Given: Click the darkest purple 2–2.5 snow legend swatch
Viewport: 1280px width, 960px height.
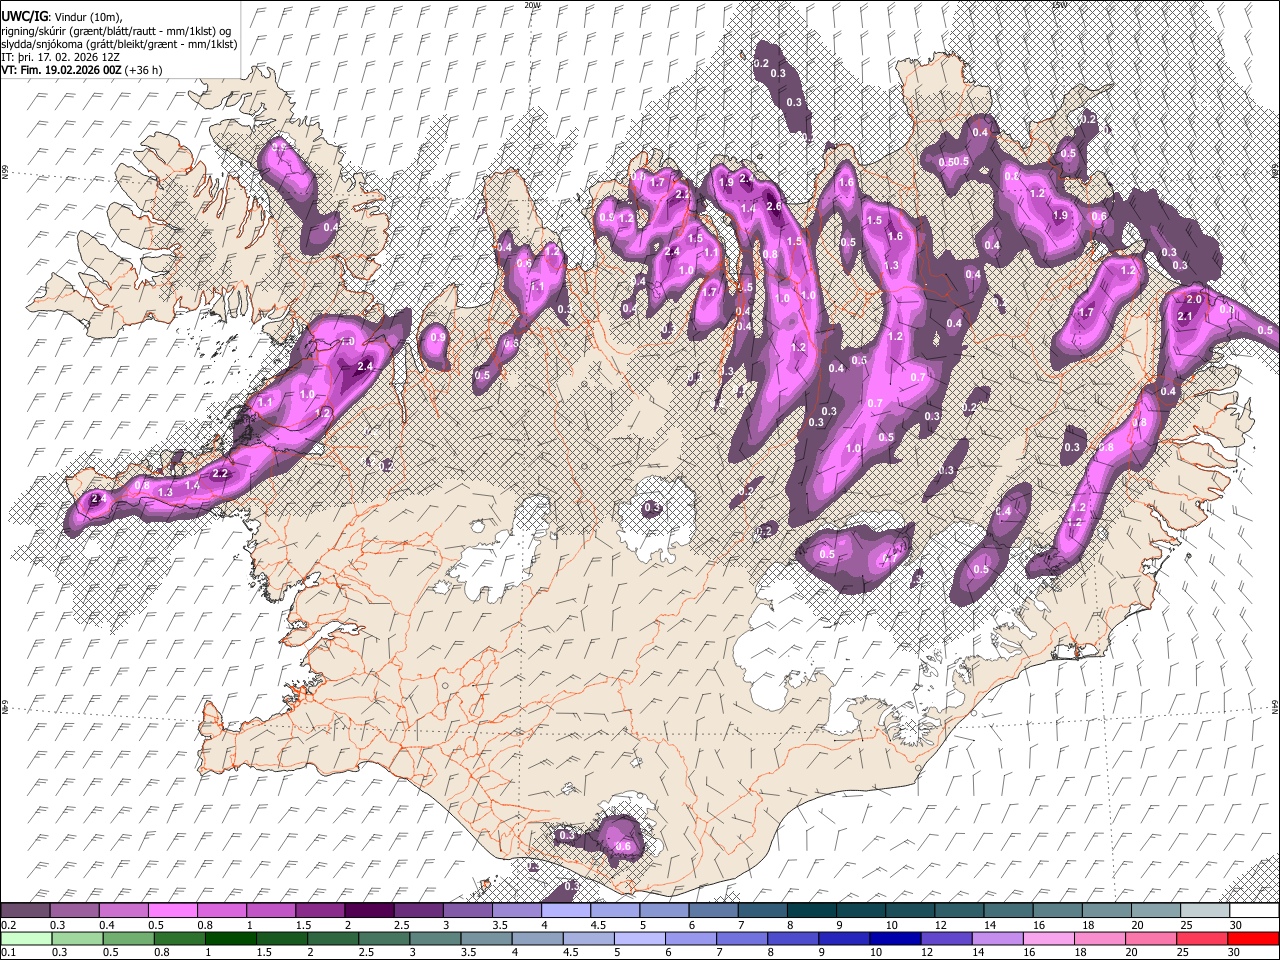Looking at the screenshot, I should coord(369,911).
